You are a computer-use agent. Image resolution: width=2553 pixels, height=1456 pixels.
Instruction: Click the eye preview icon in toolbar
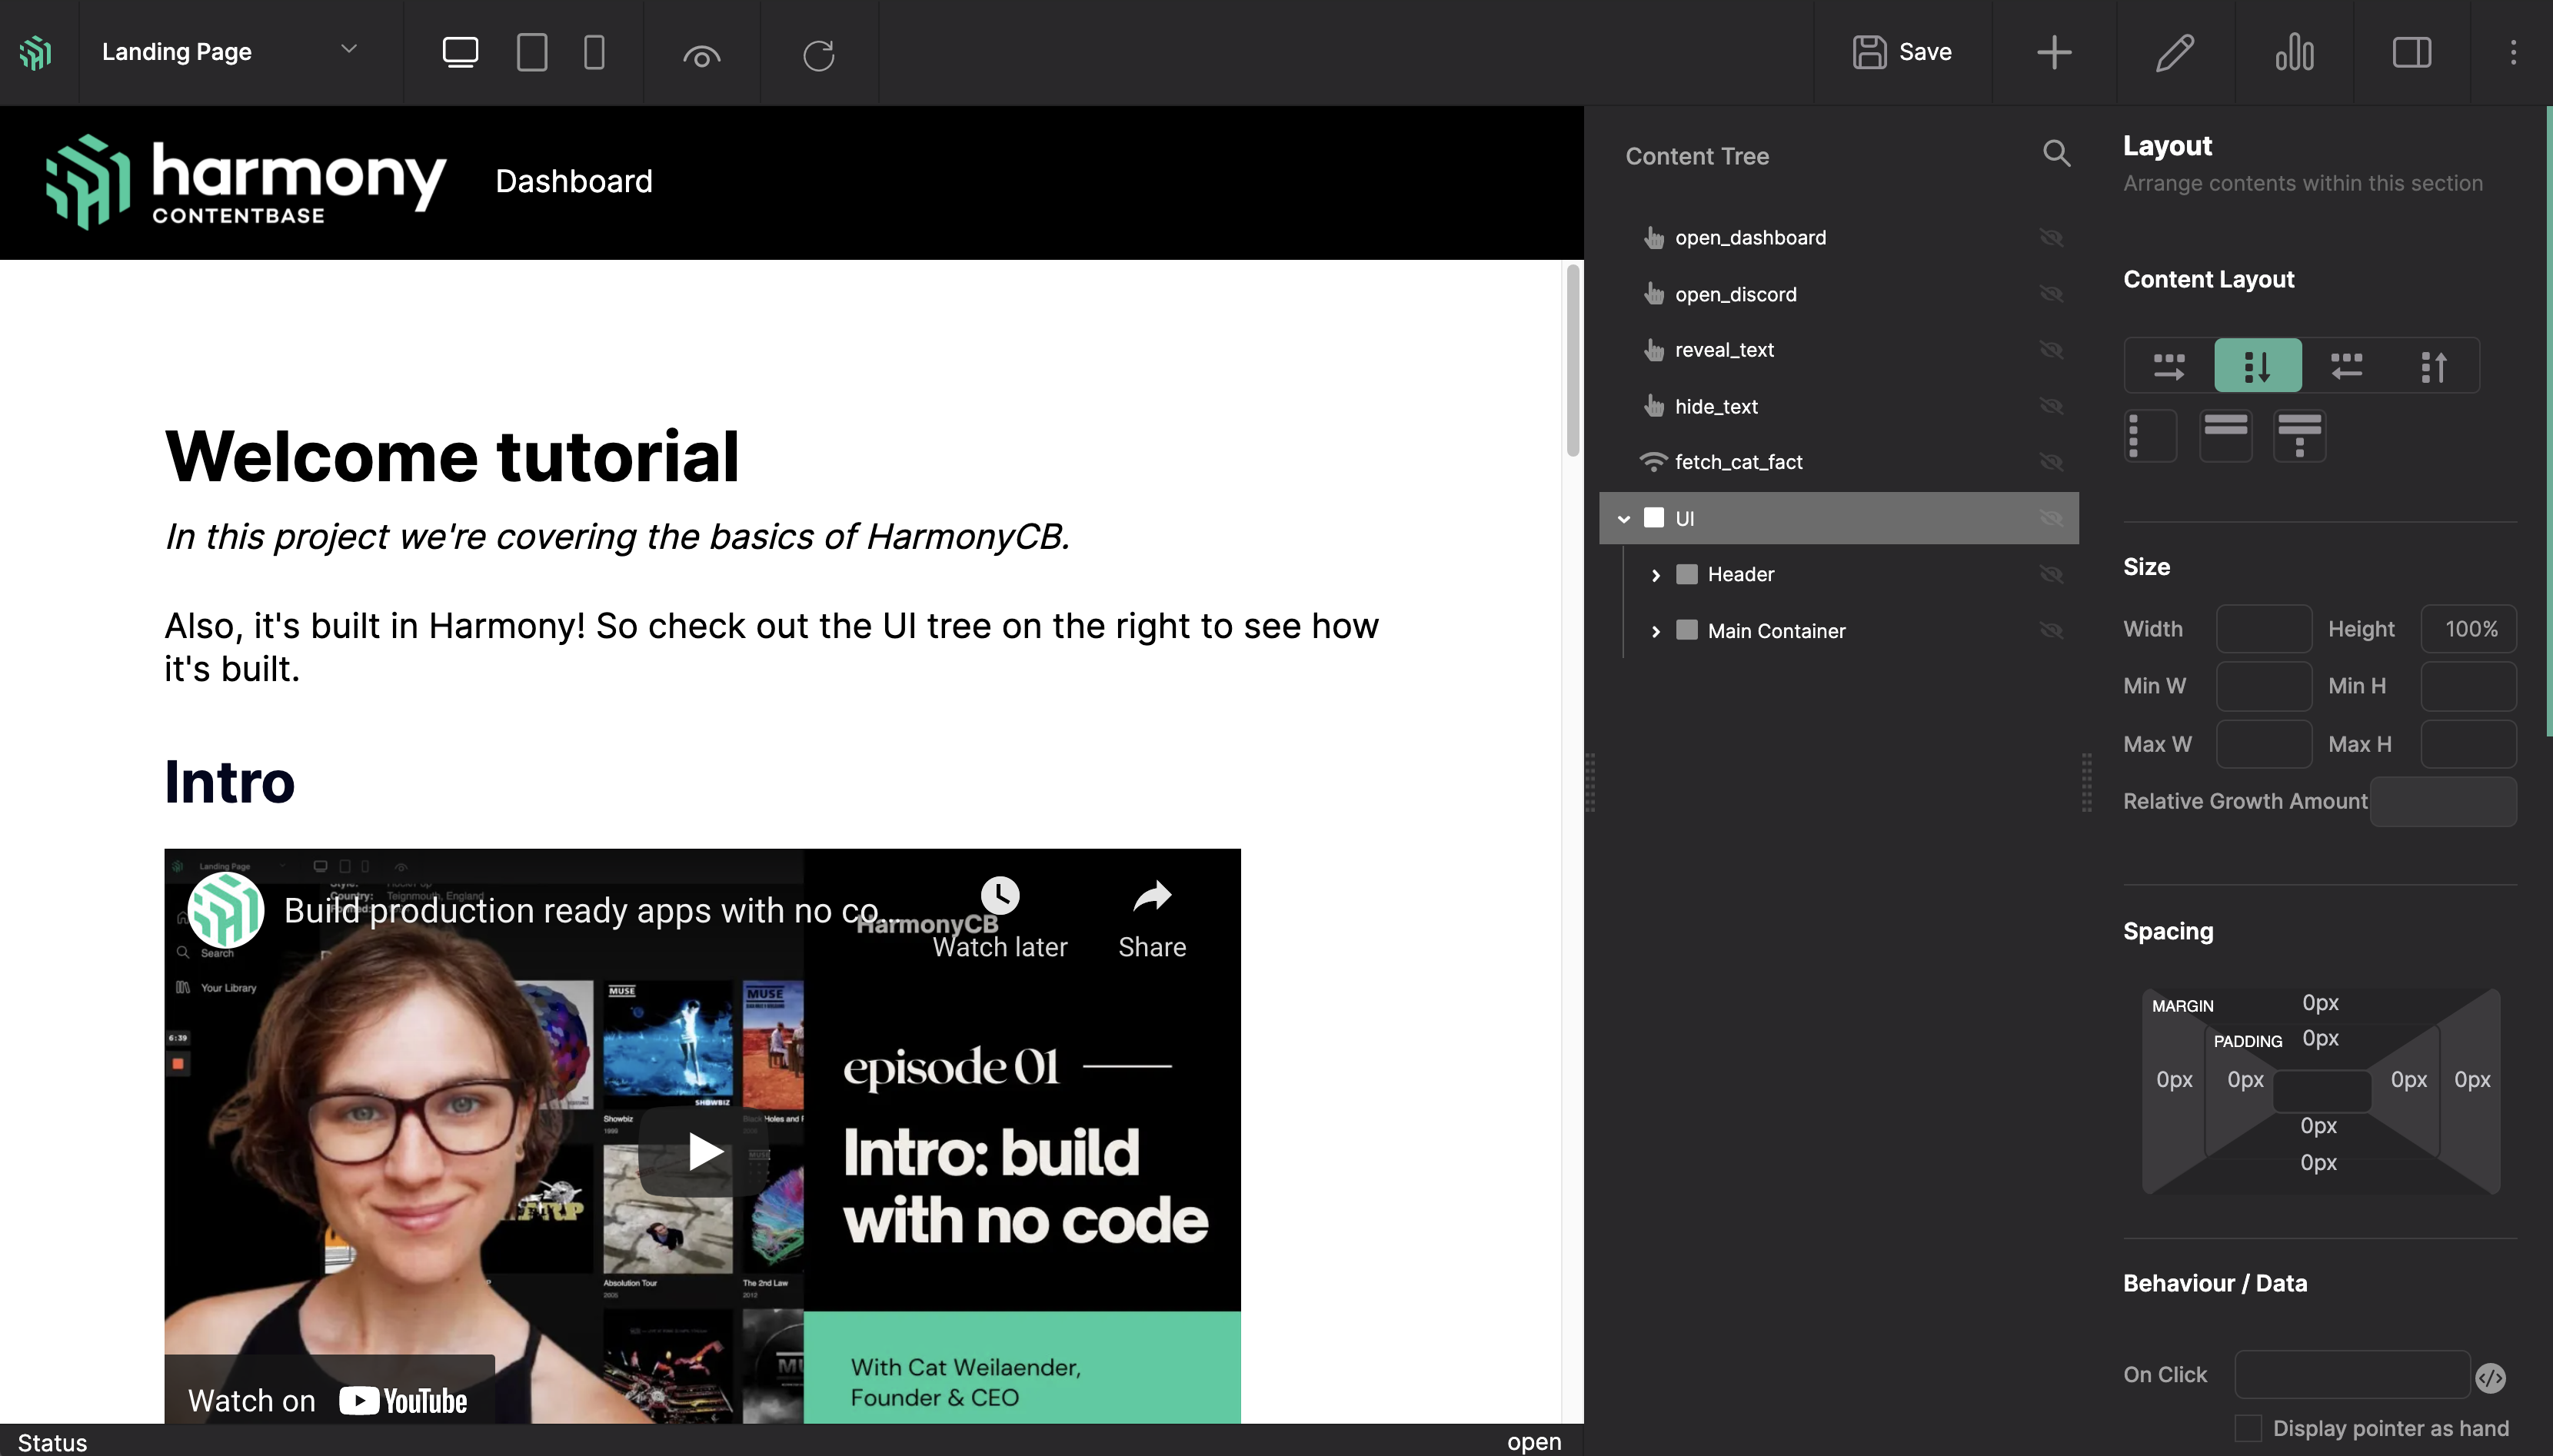tap(701, 56)
